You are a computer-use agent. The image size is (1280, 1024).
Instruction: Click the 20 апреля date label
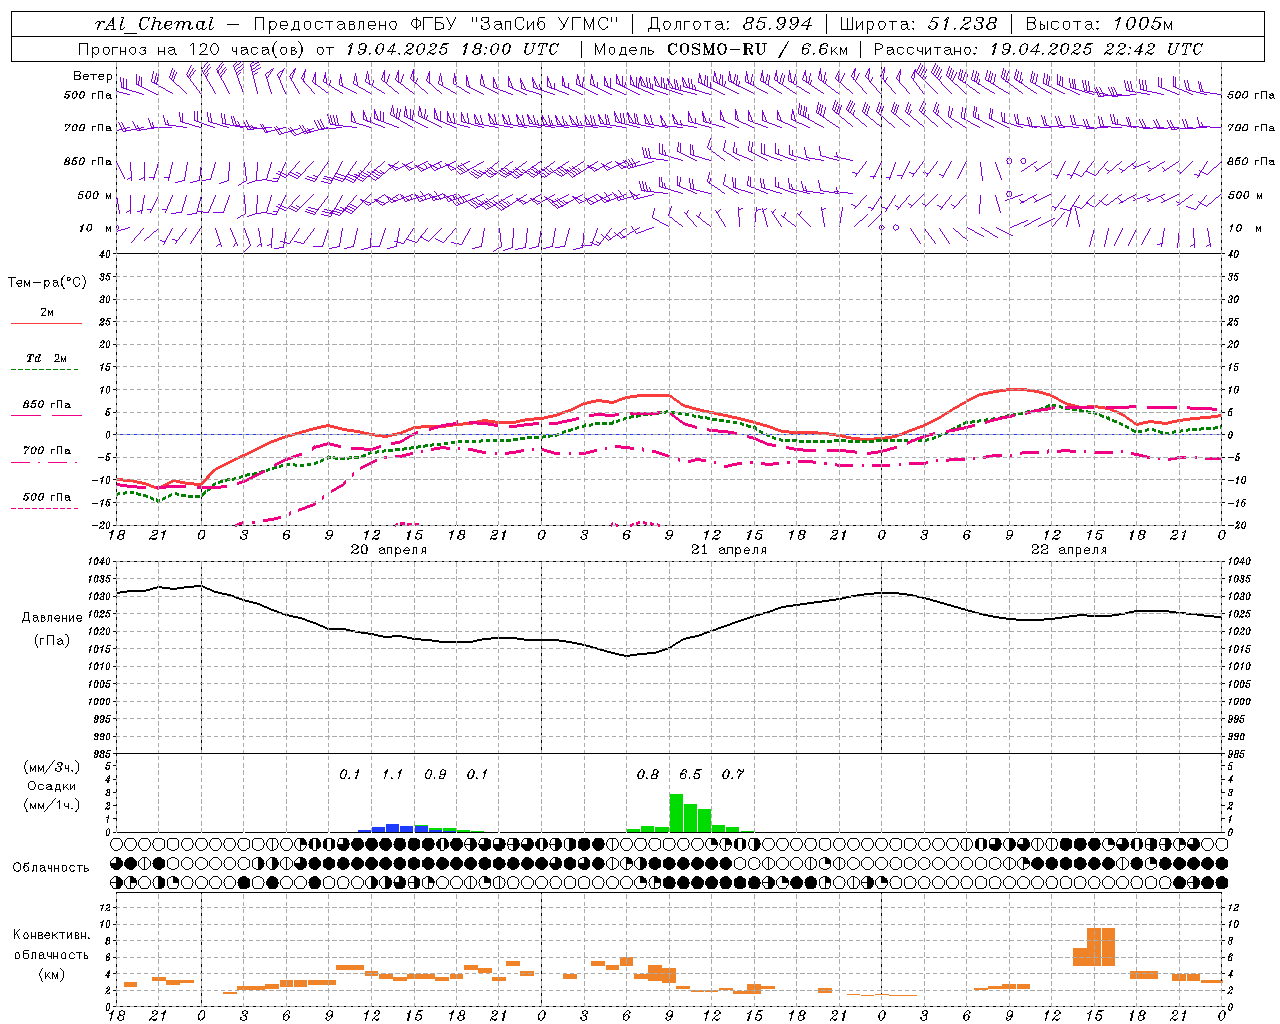point(388,550)
